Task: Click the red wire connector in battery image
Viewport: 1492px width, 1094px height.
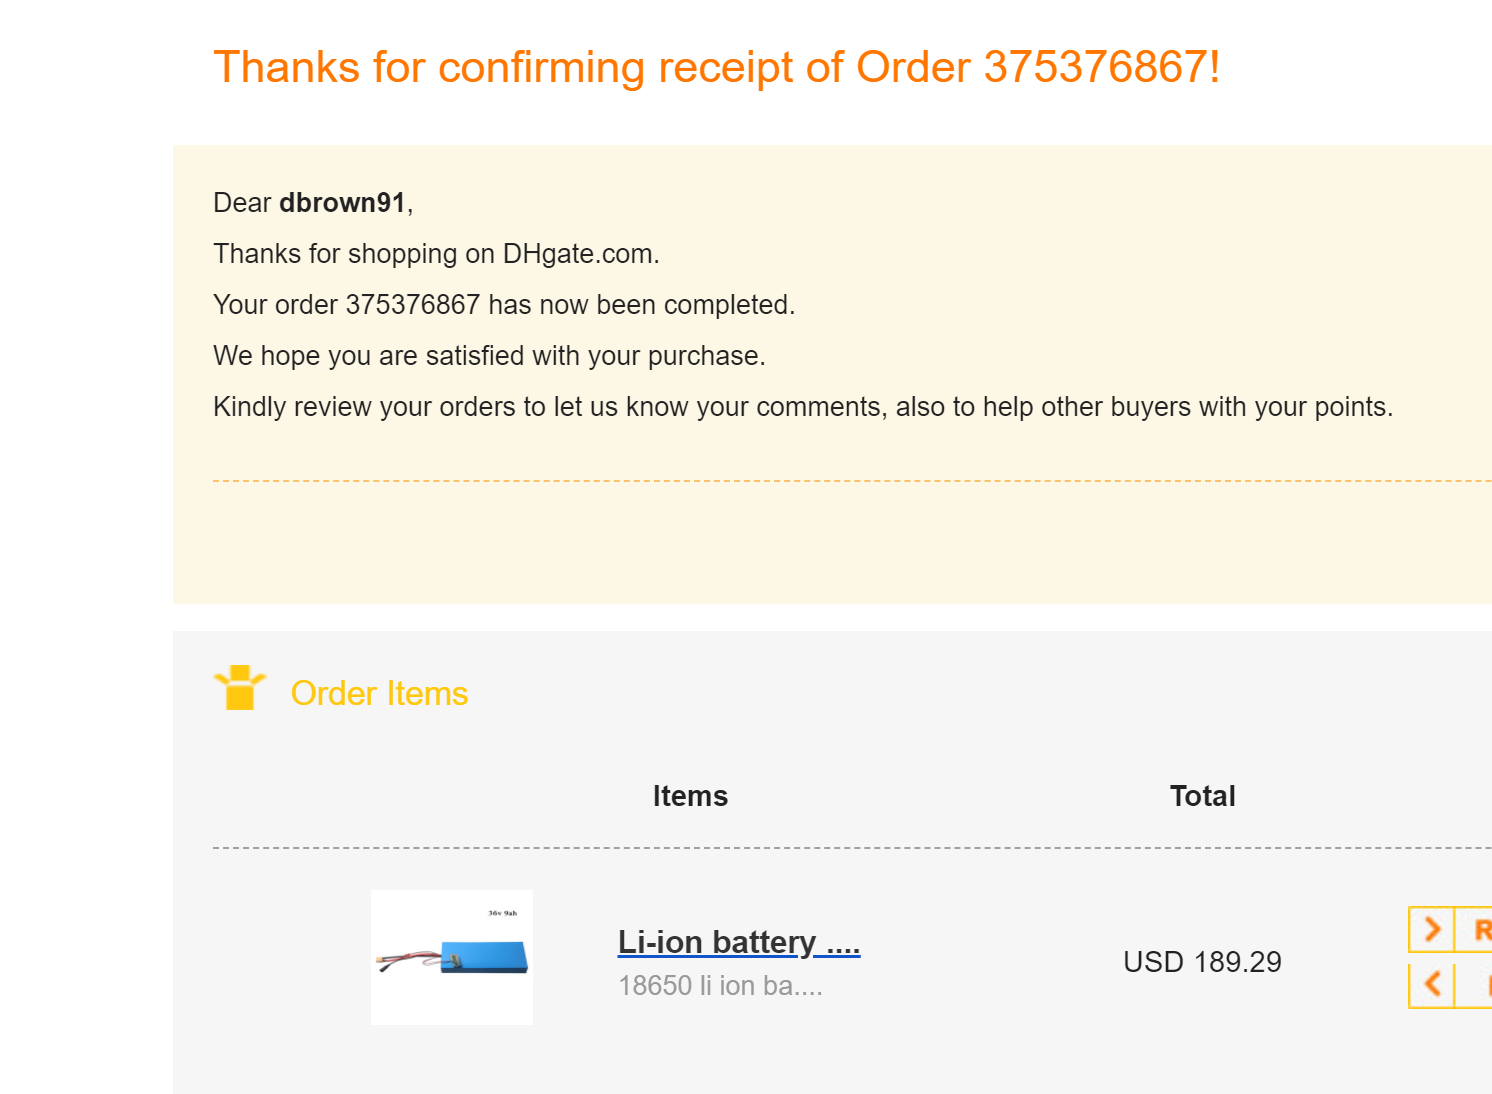Action: [400, 960]
